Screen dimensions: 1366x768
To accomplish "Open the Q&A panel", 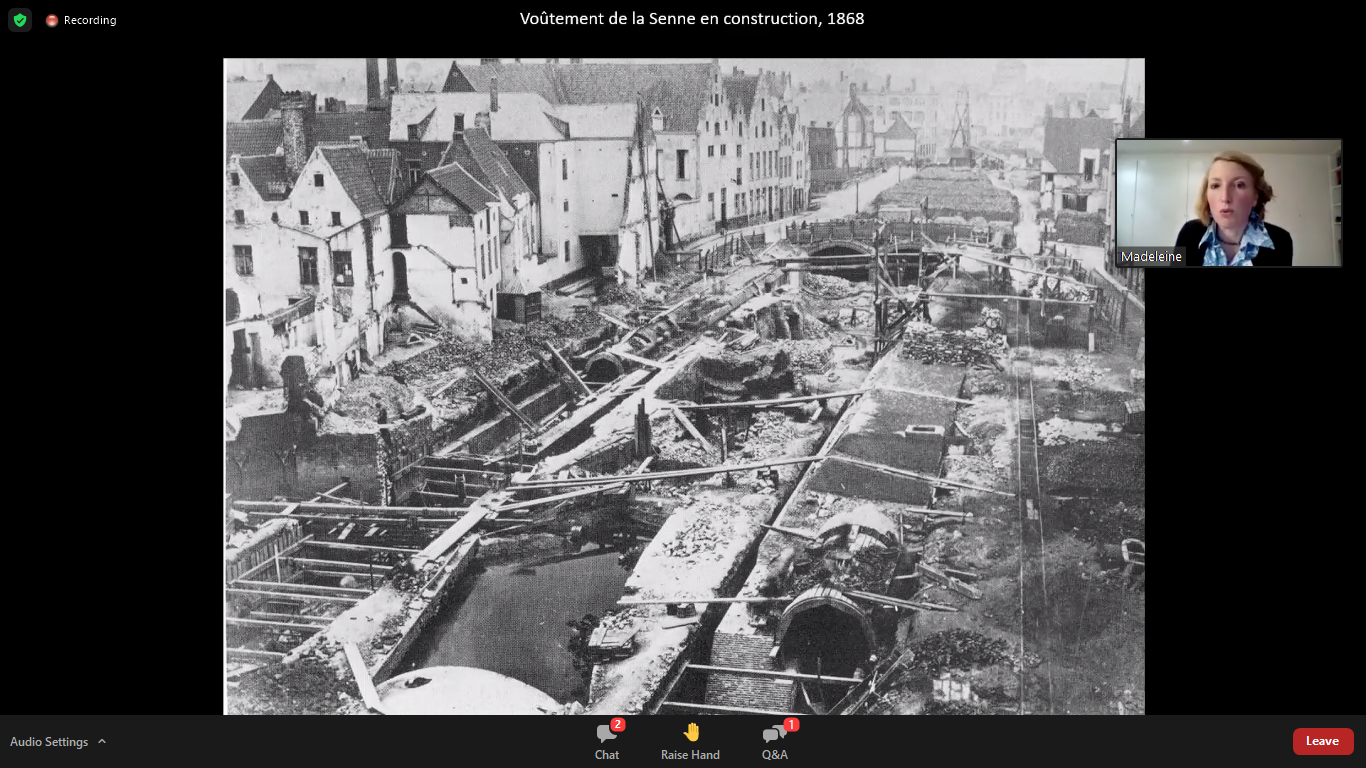I will pyautogui.click(x=775, y=741).
